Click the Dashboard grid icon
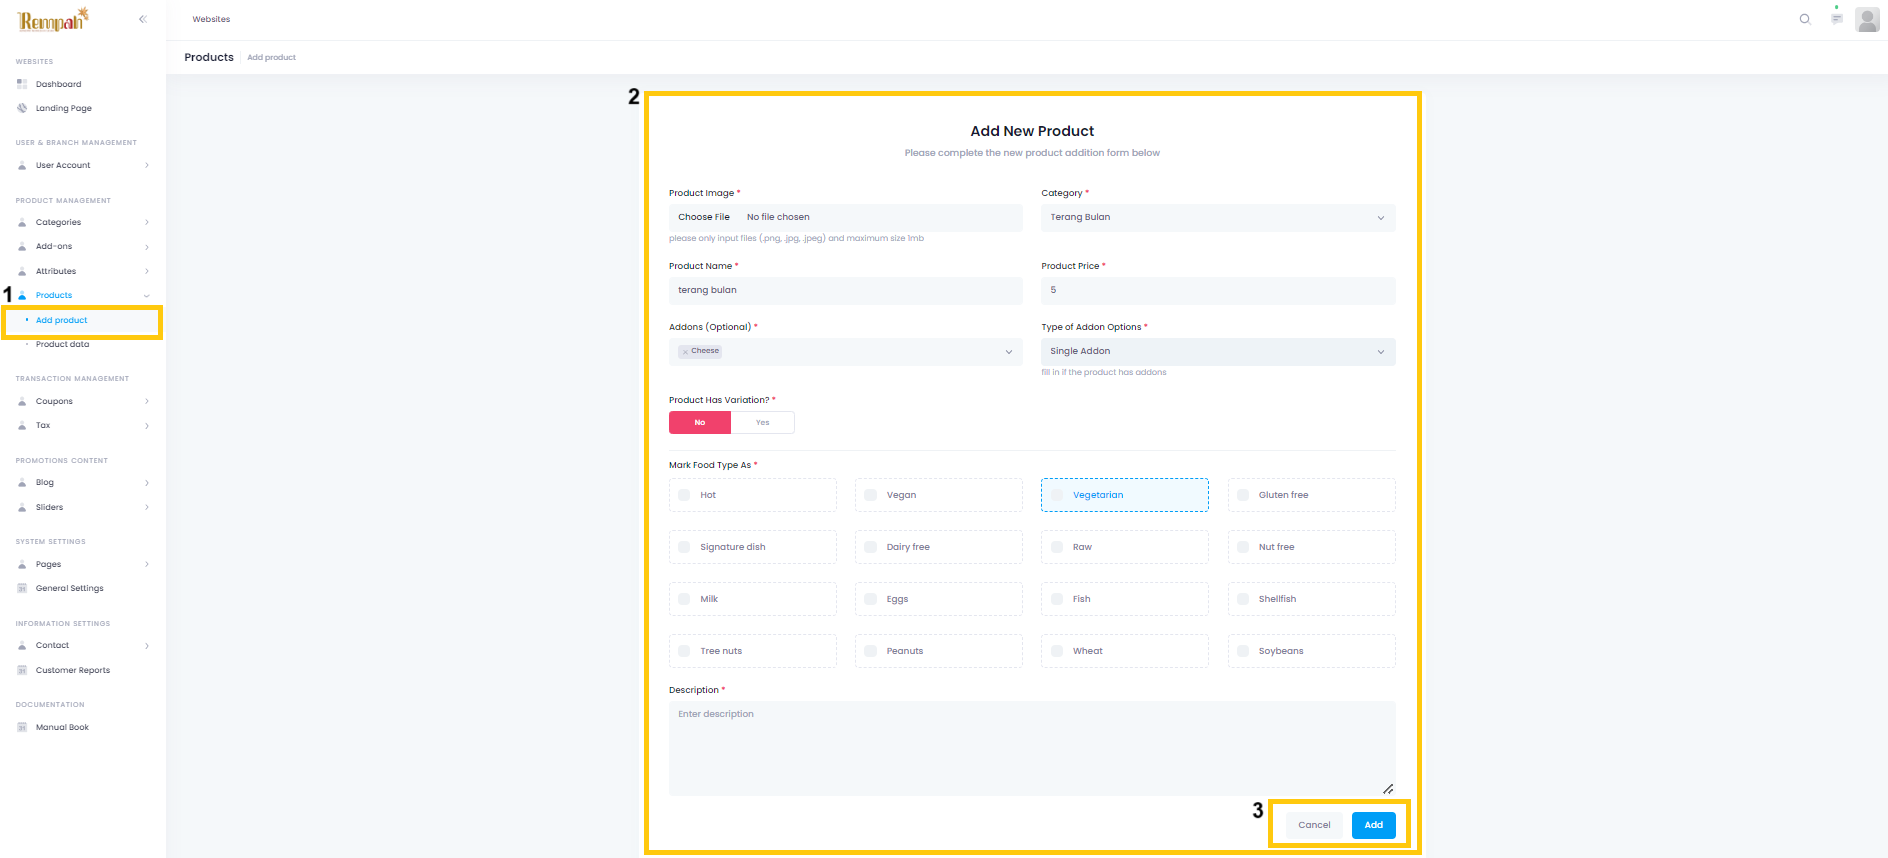Screen dimensions: 1888x858 tap(22, 84)
